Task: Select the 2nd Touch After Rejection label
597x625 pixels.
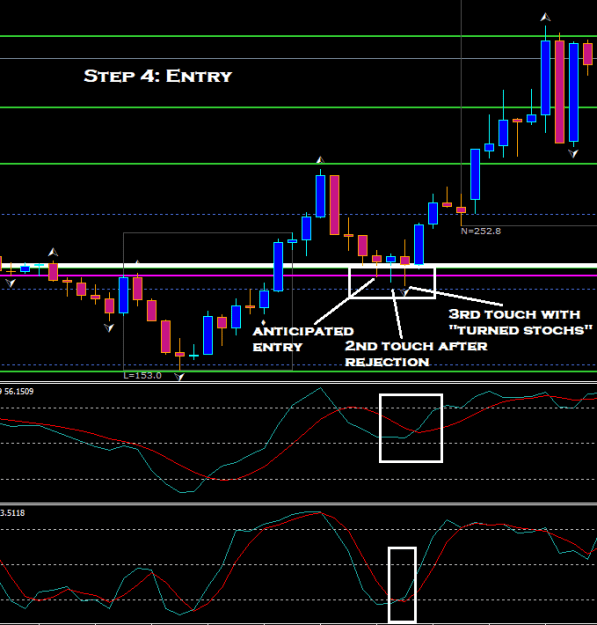Action: coord(416,354)
